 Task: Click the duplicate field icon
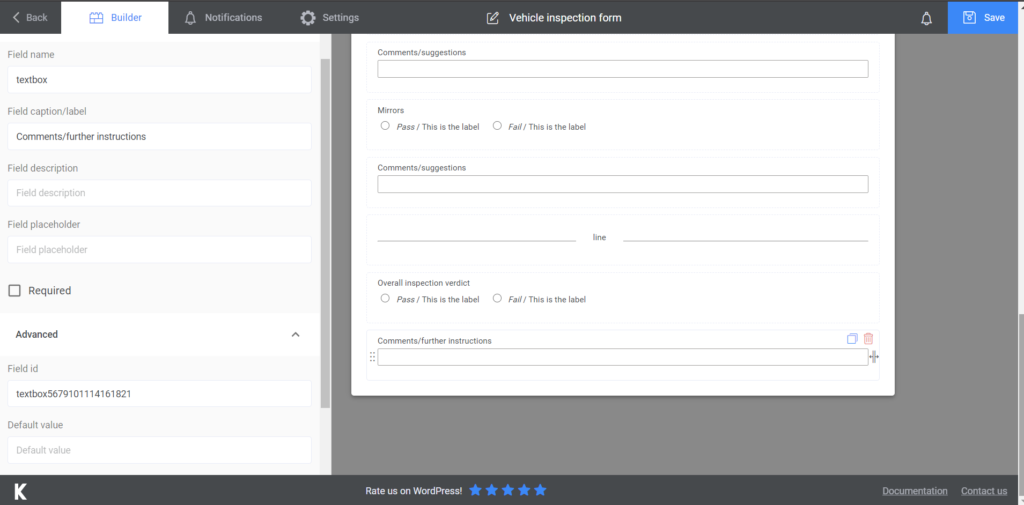(852, 338)
